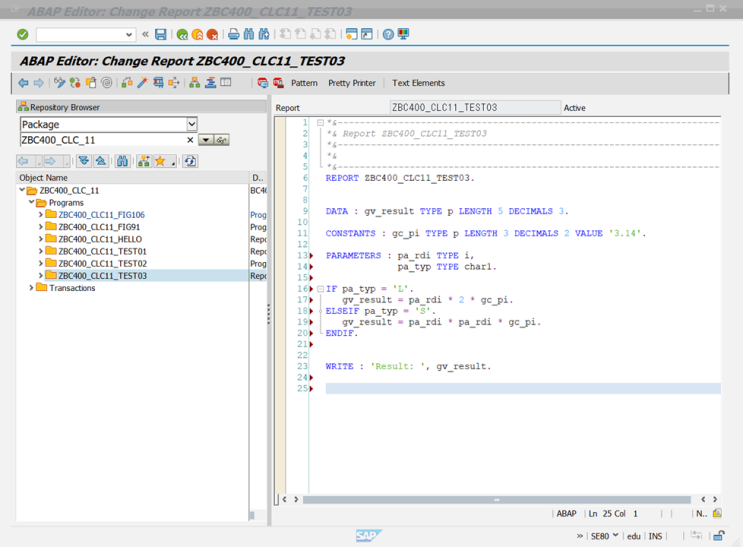Click the Display Object List icon
The width and height of the screenshot is (743, 547).
coord(194,83)
